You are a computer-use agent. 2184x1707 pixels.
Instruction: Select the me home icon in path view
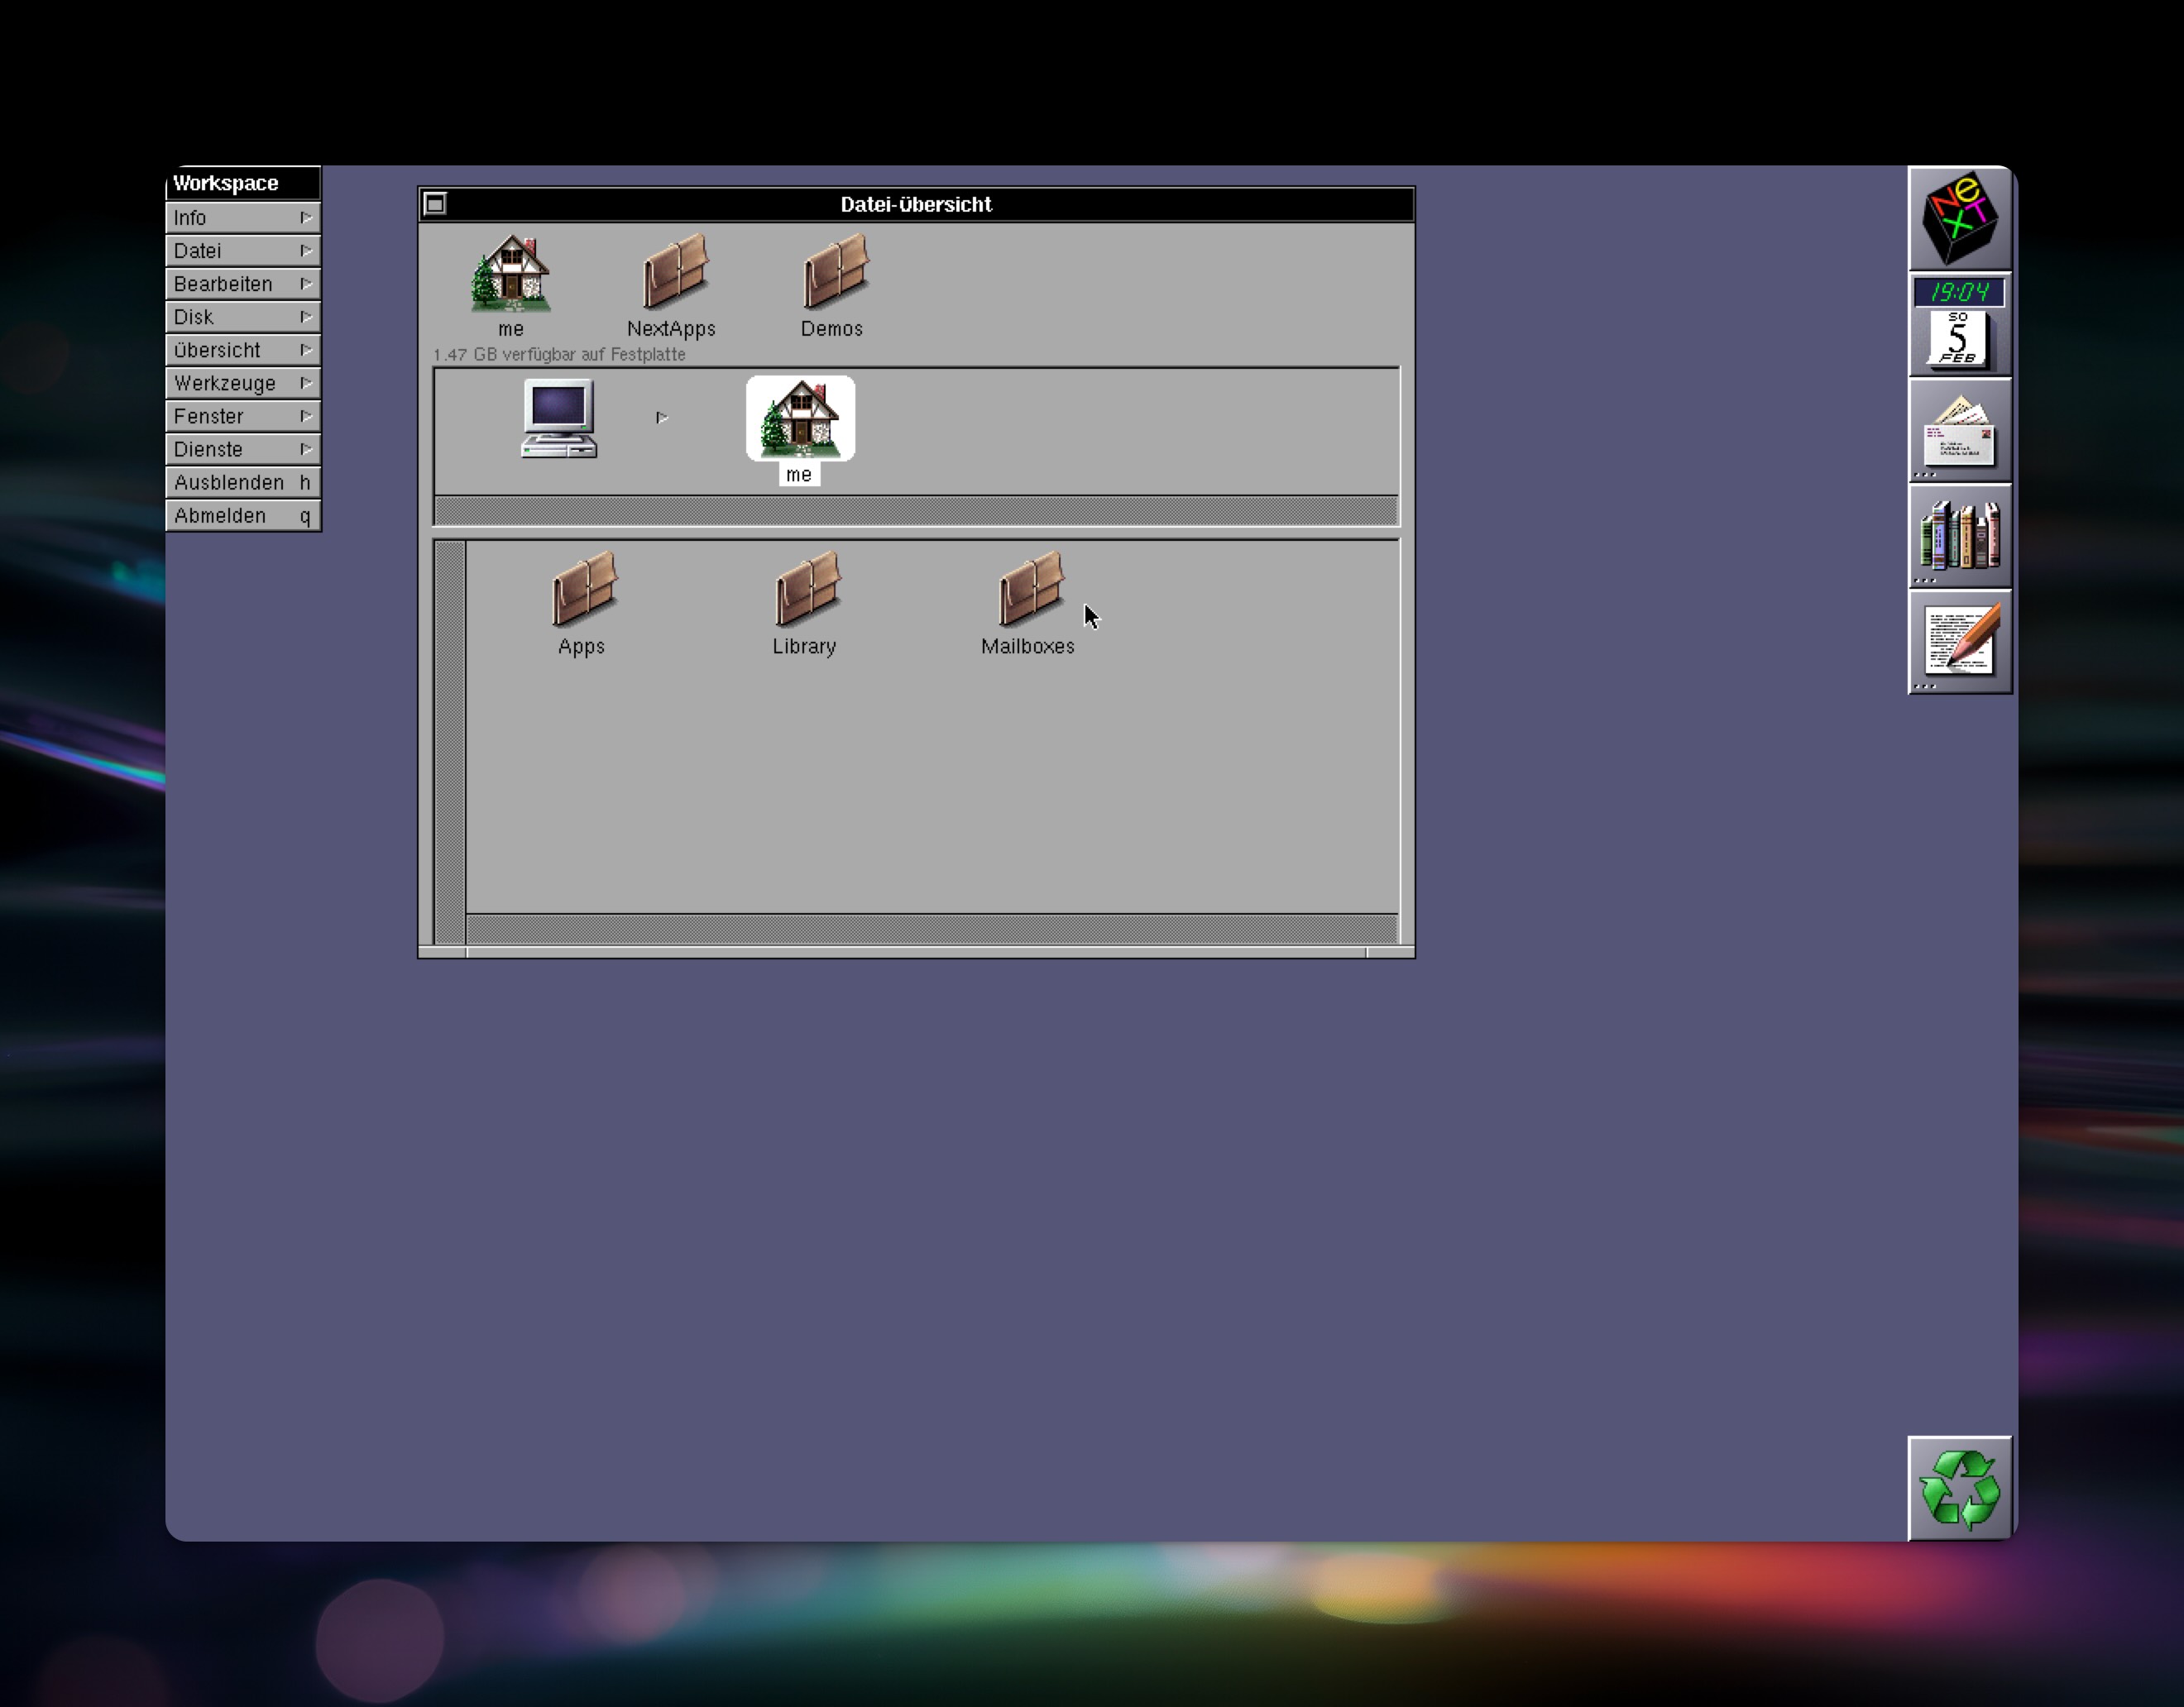point(800,418)
